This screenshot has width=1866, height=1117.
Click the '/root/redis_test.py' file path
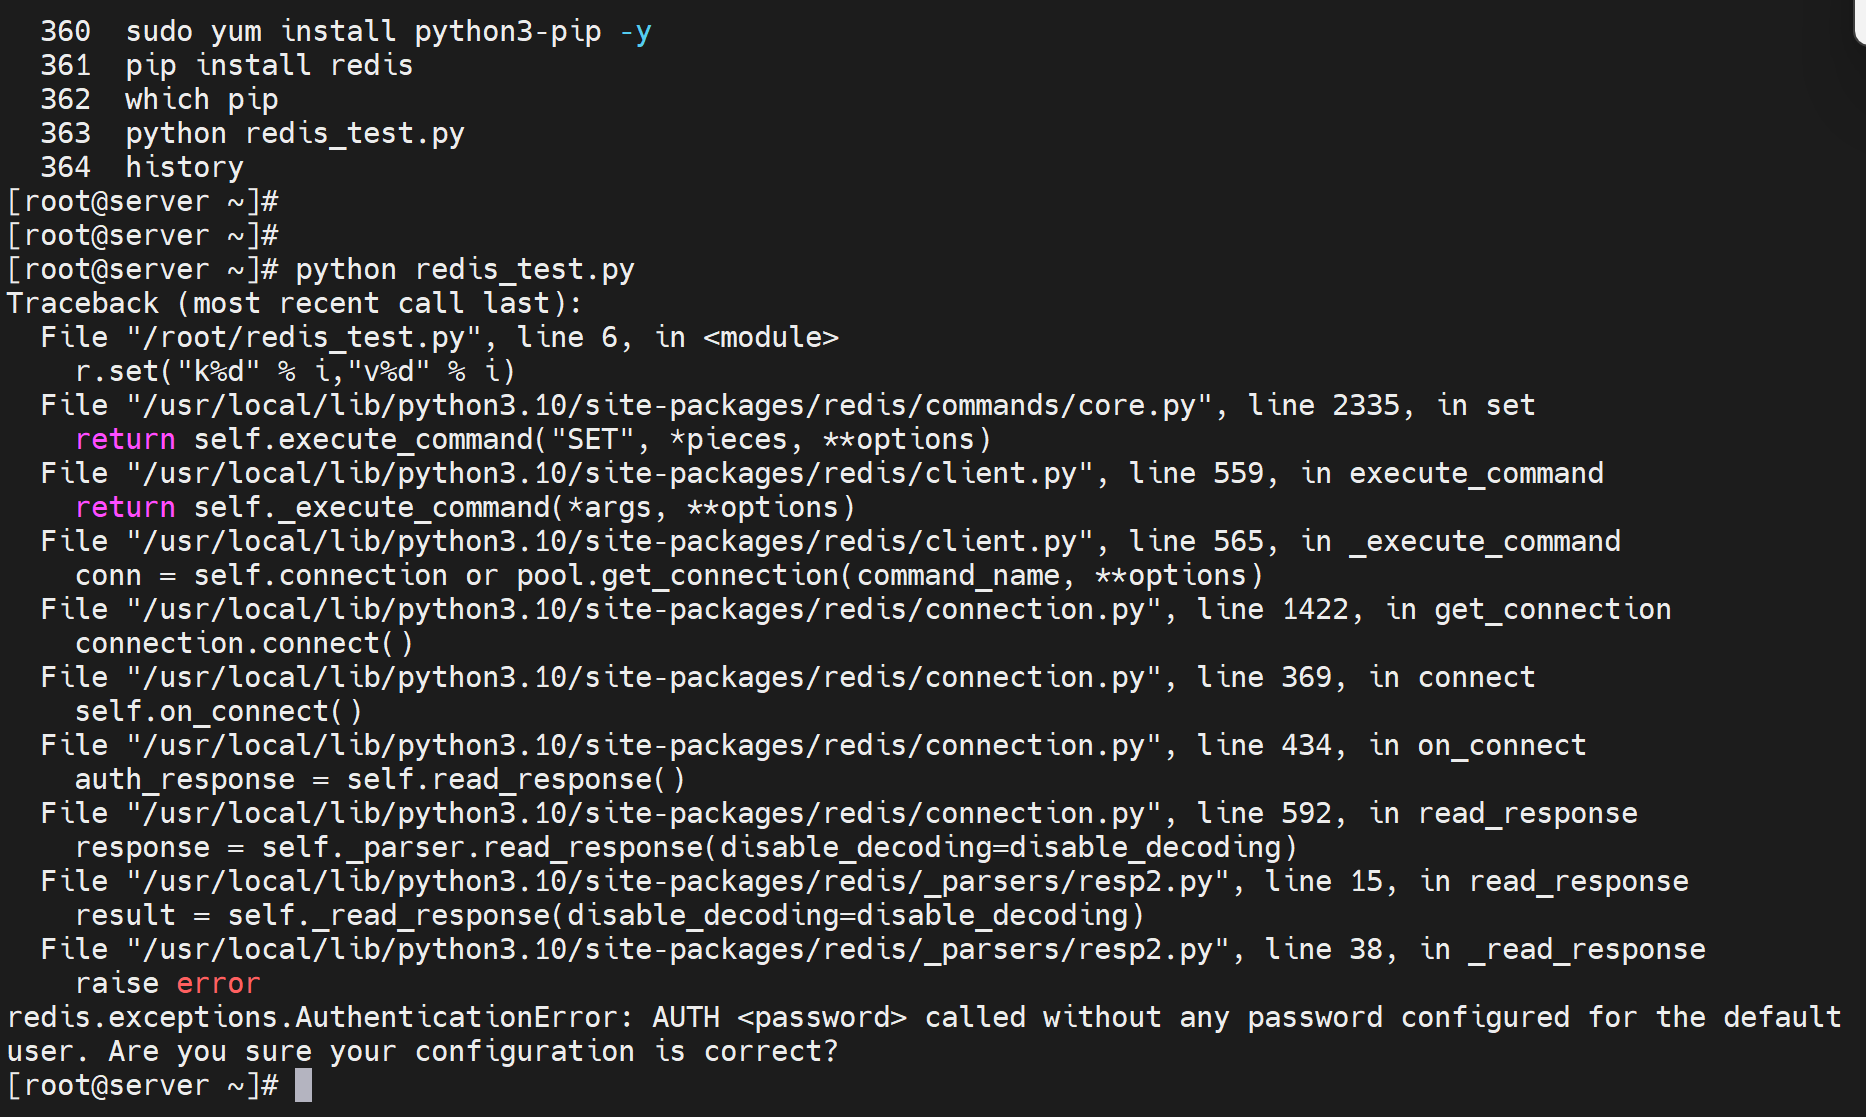pyautogui.click(x=303, y=337)
